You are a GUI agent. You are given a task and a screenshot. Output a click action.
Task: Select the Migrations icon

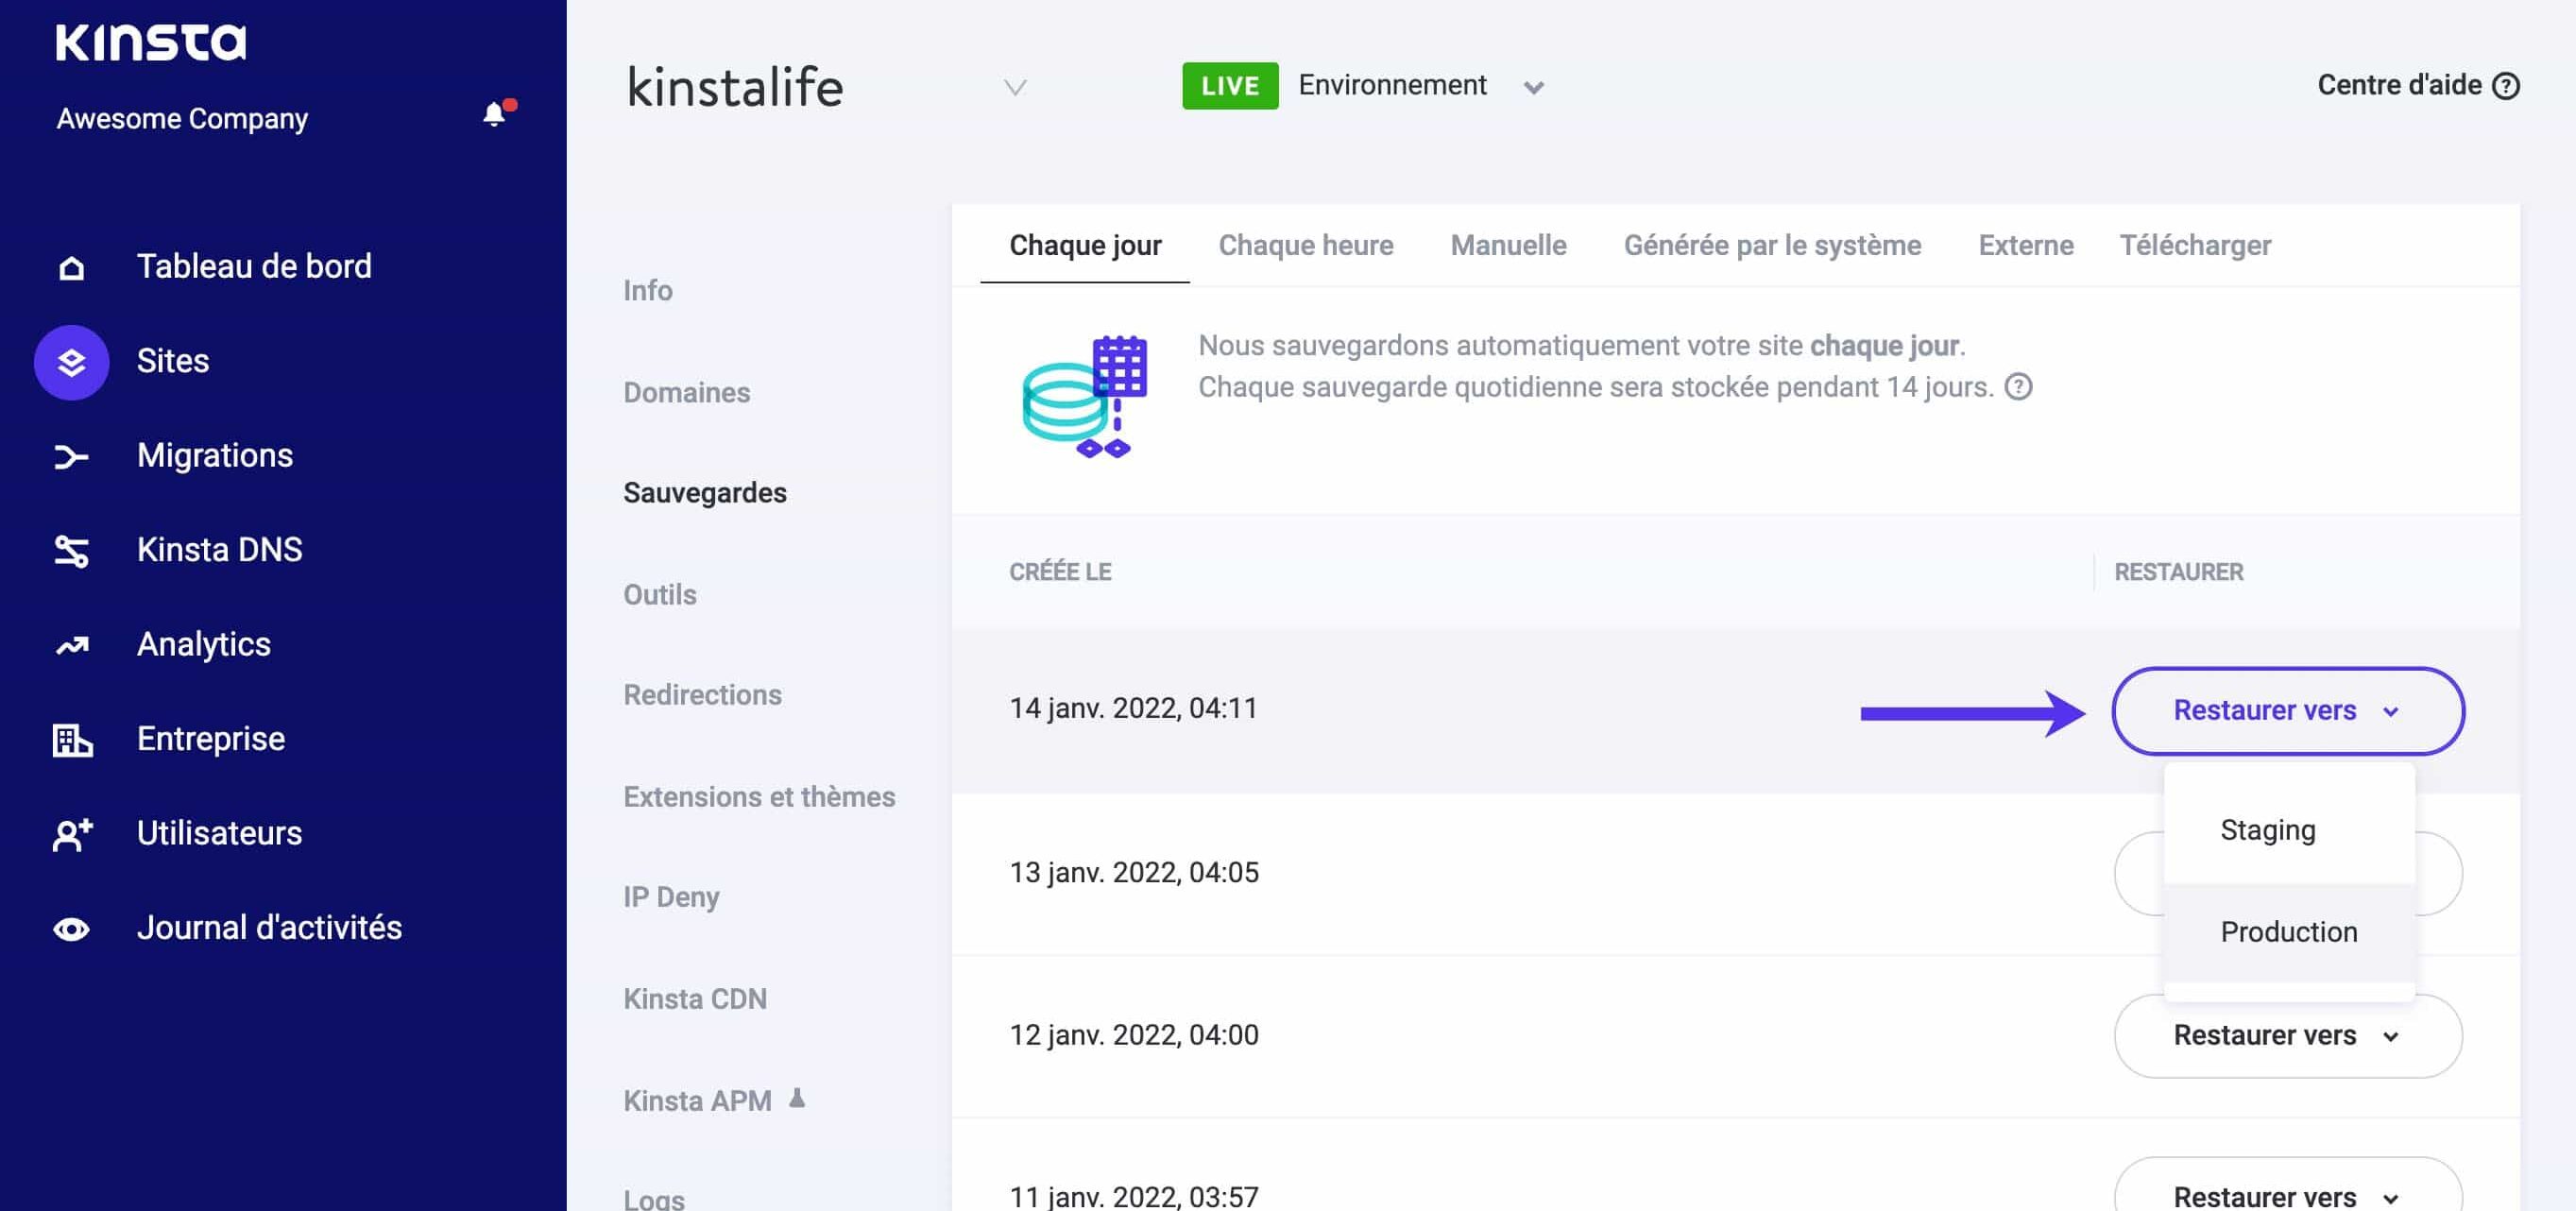70,457
